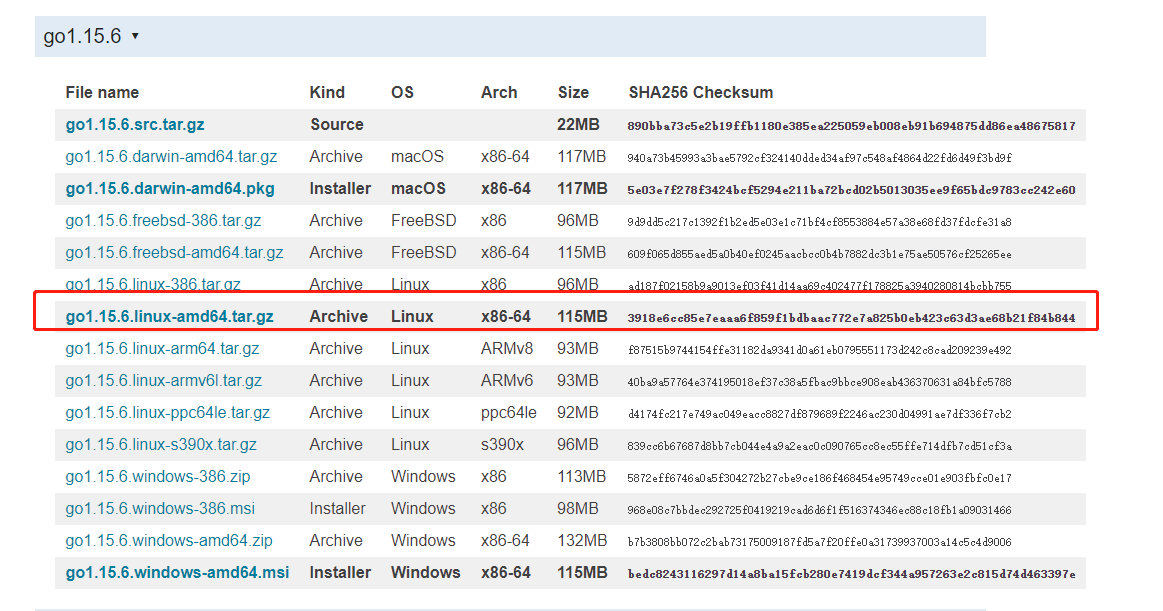The height and width of the screenshot is (611, 1163).
Task: Click the go1.15.6.darwin-amd64.tar.gz link
Action: 172,156
